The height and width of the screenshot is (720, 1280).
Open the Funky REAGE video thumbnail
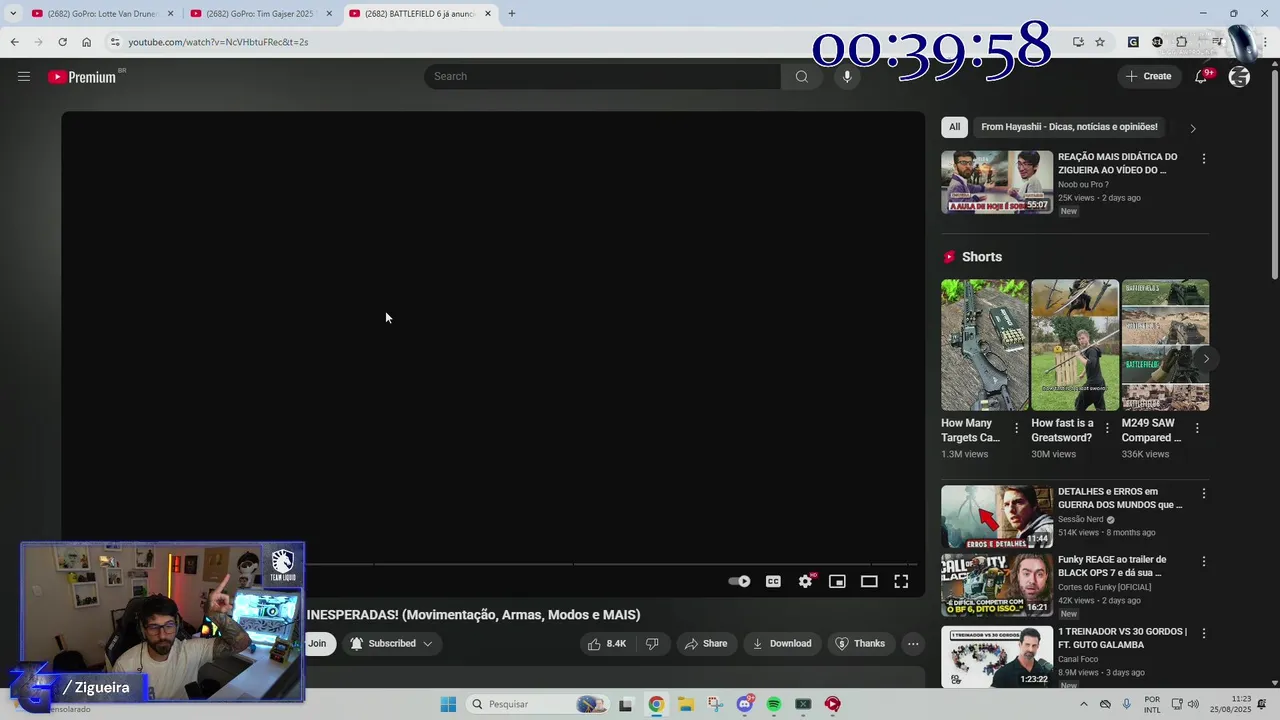[x=997, y=585]
